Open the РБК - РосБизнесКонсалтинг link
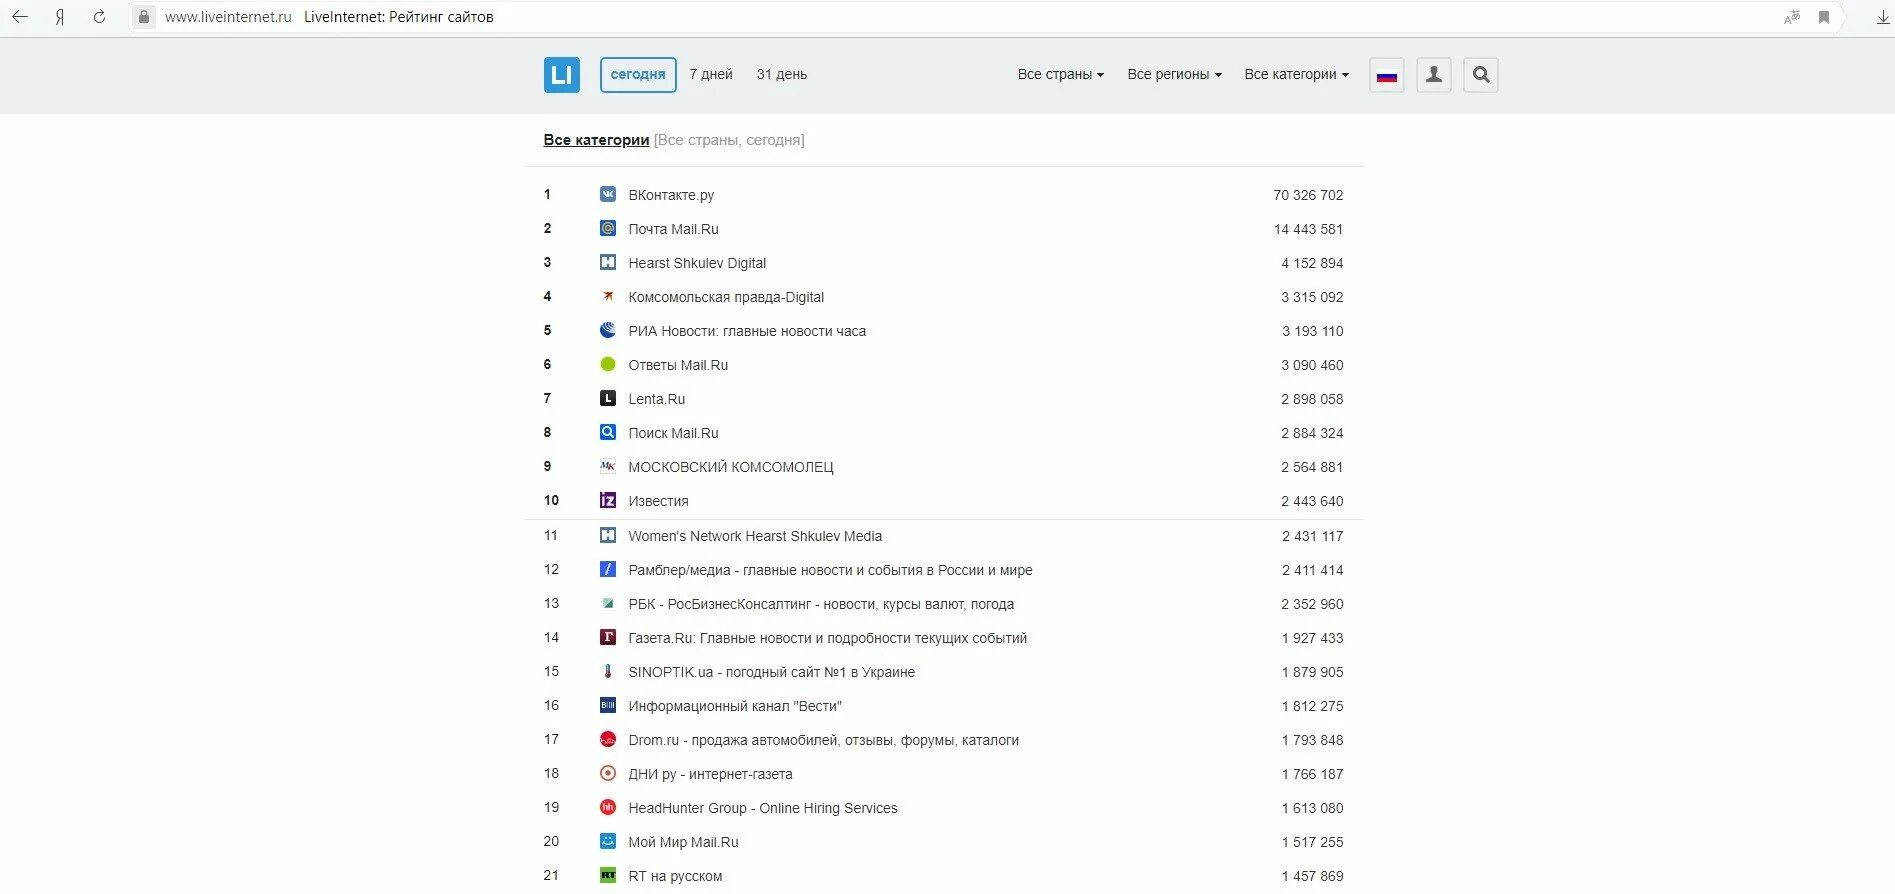The image size is (1895, 894). click(821, 604)
